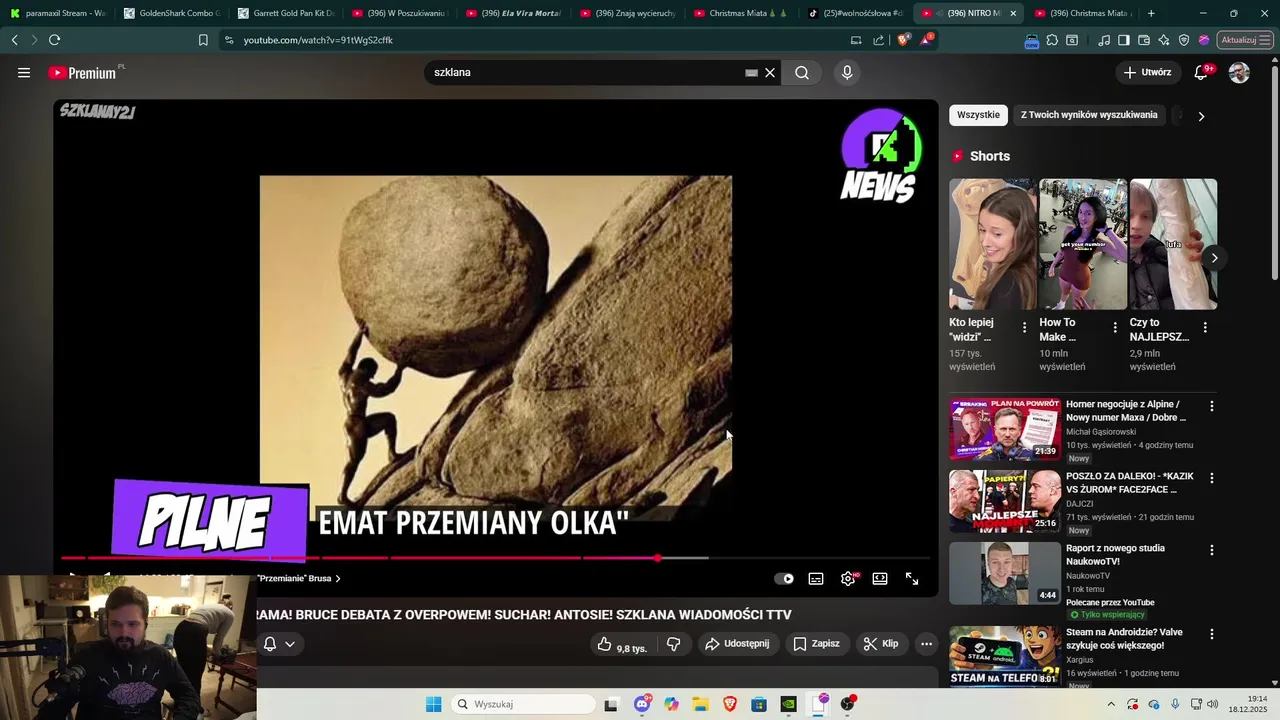Open the How To Make Short thumbnail
The height and width of the screenshot is (720, 1280).
[x=1083, y=244]
